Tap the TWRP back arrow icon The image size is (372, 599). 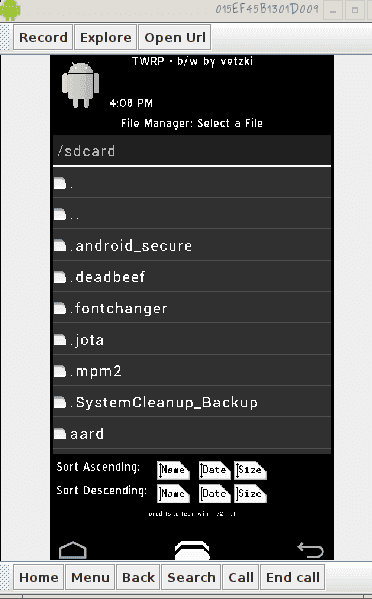pos(310,550)
